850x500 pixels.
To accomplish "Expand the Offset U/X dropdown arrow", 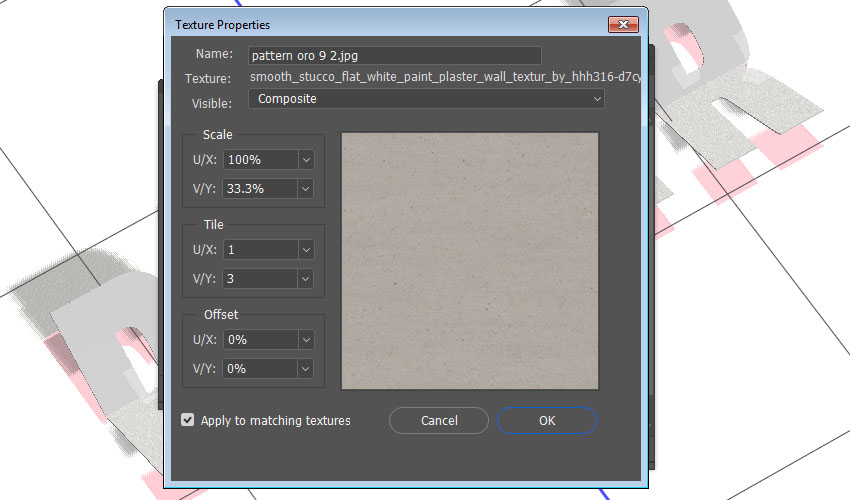I will pyautogui.click(x=306, y=339).
